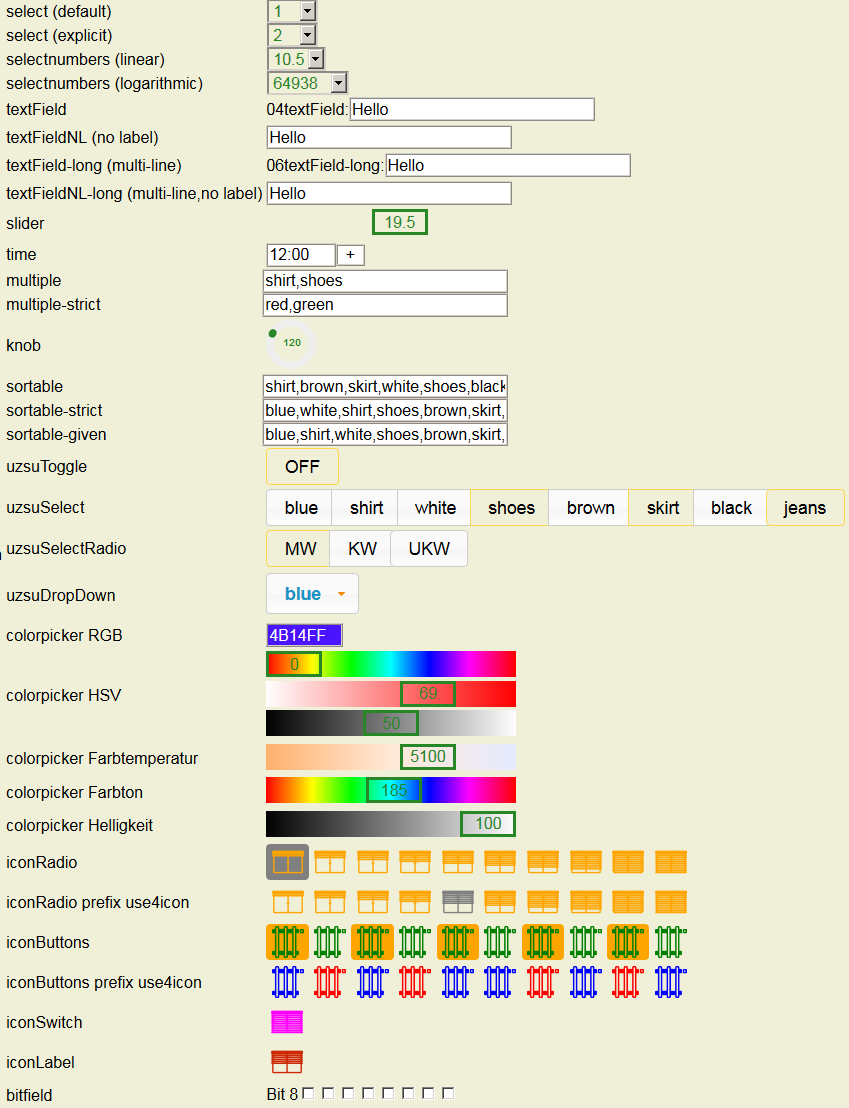Screen dimensions: 849x1108
Task: Expand the logarithmic selectnumbers dropdown showing 64938
Action: (x=308, y=83)
